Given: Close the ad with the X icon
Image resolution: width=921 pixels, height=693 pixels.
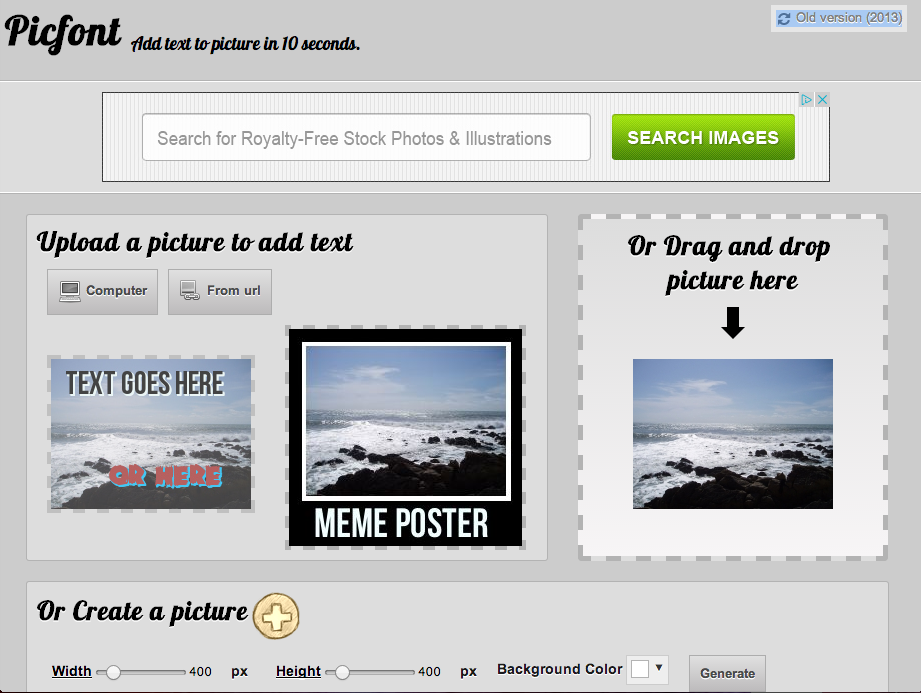Looking at the screenshot, I should 822,100.
